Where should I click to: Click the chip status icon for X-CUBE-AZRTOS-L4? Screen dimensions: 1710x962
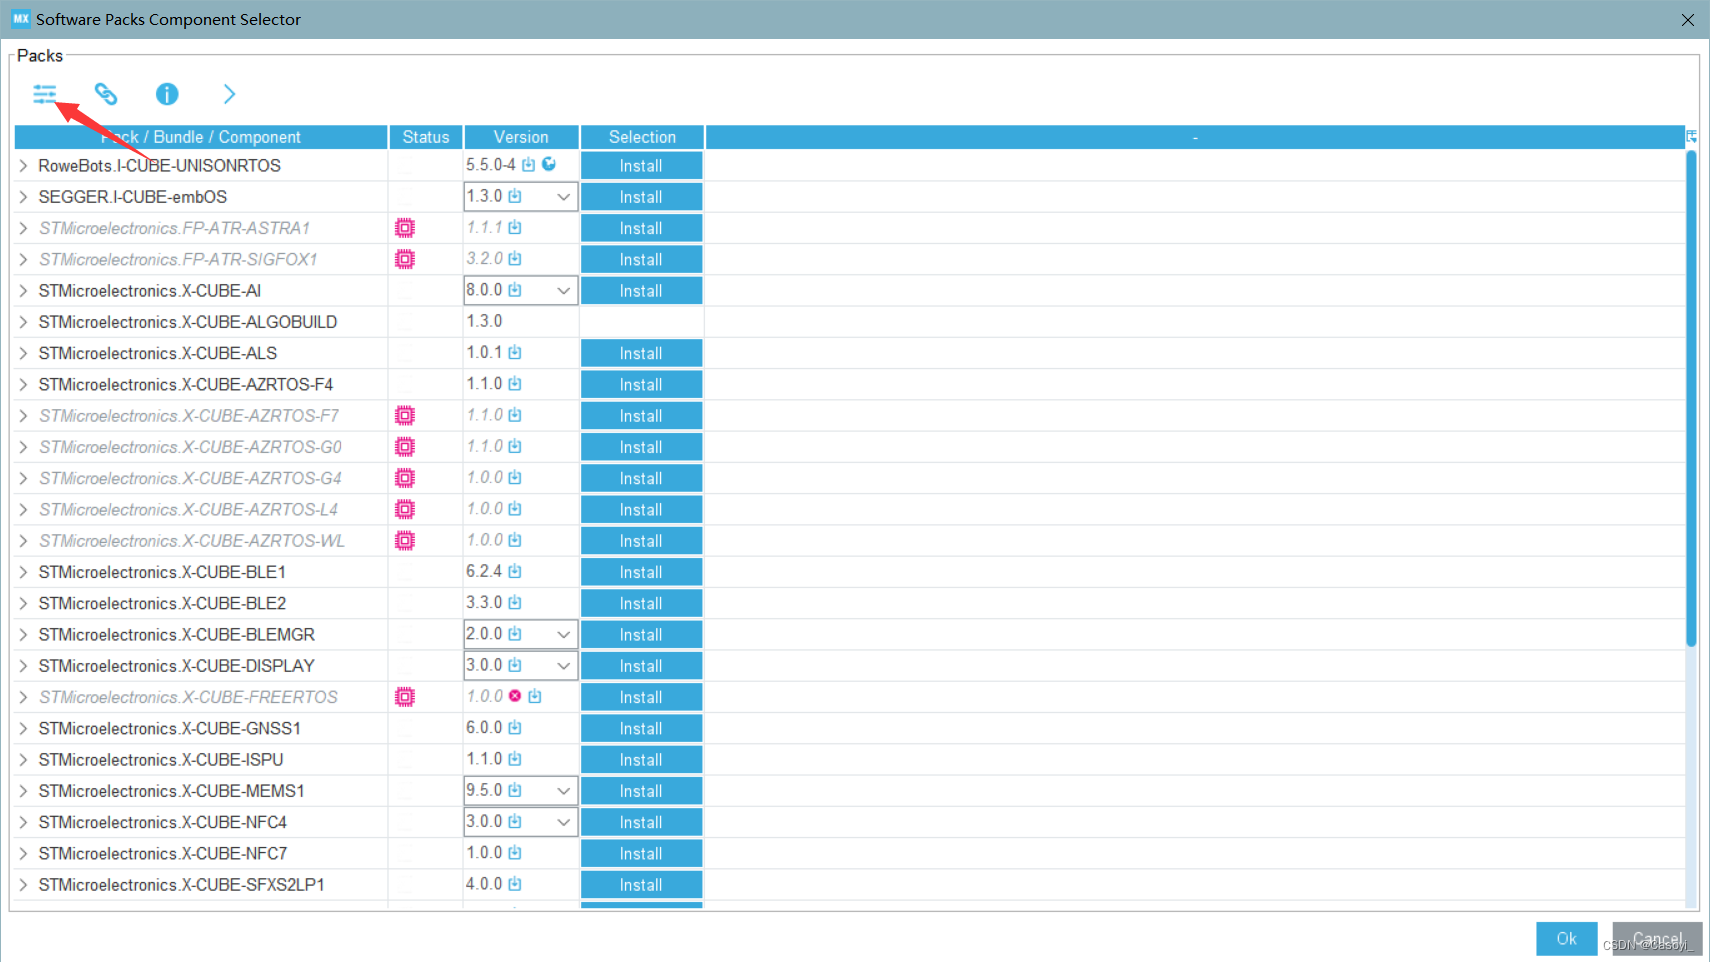405,509
